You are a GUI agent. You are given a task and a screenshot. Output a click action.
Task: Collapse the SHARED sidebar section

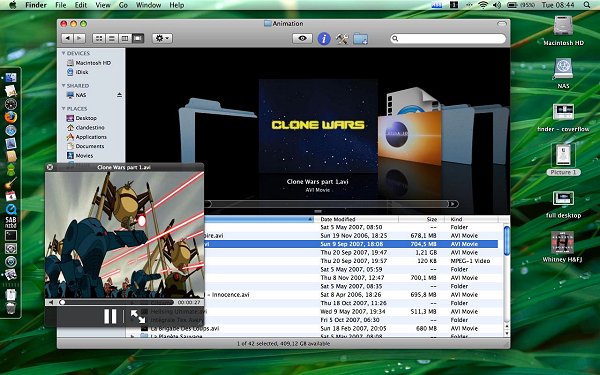pos(64,85)
